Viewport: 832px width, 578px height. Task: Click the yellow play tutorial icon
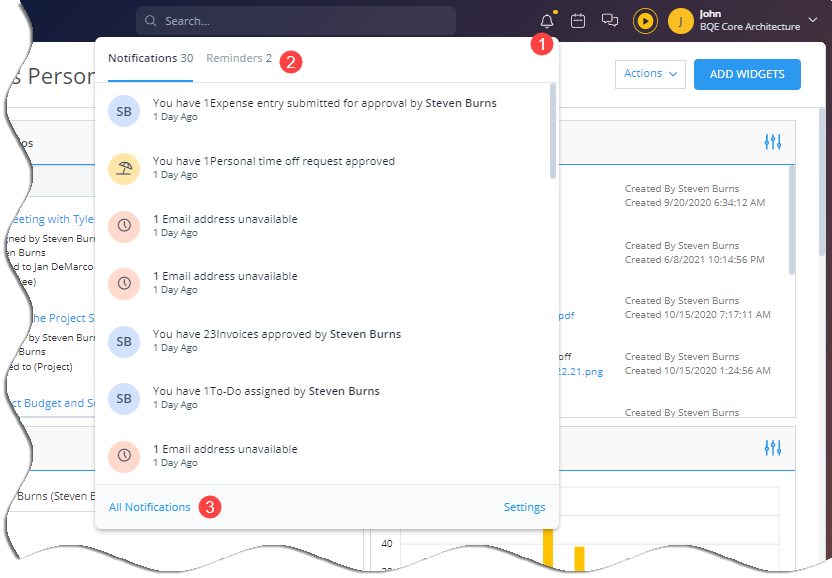pyautogui.click(x=645, y=20)
